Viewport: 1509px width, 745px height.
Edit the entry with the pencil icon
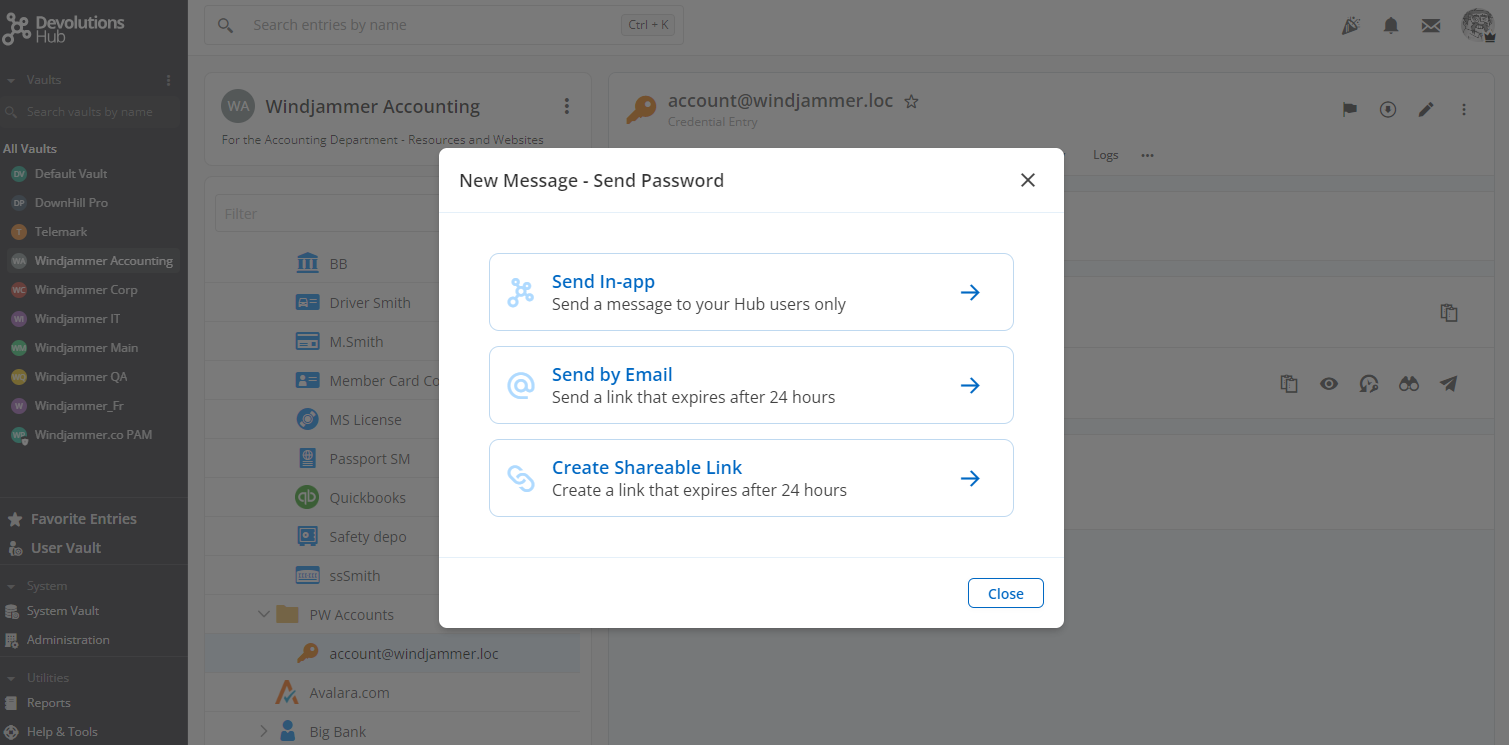click(x=1426, y=109)
